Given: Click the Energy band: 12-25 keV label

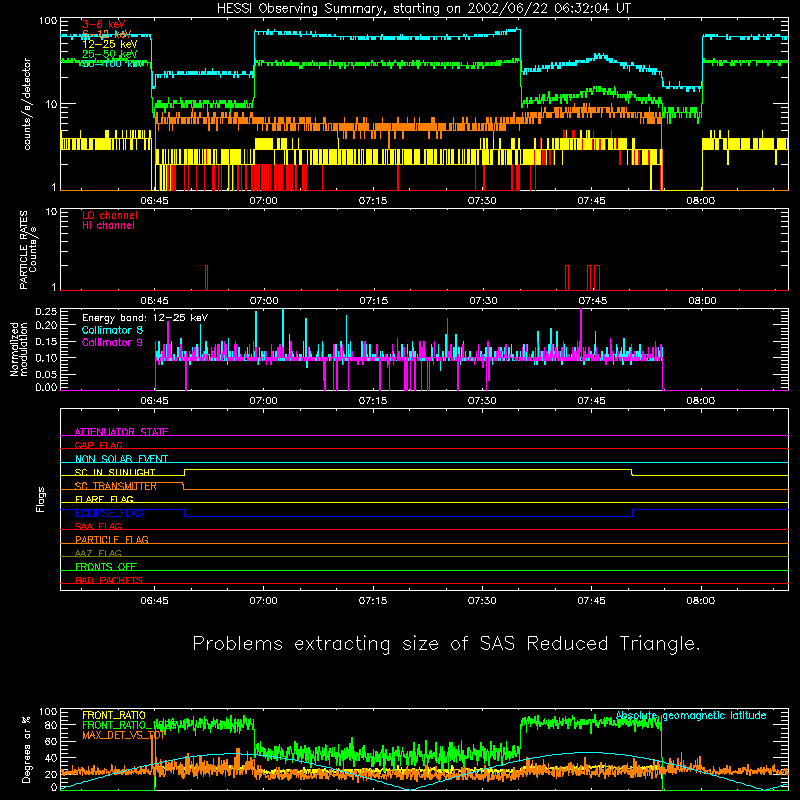Looking at the screenshot, I should tap(145, 318).
